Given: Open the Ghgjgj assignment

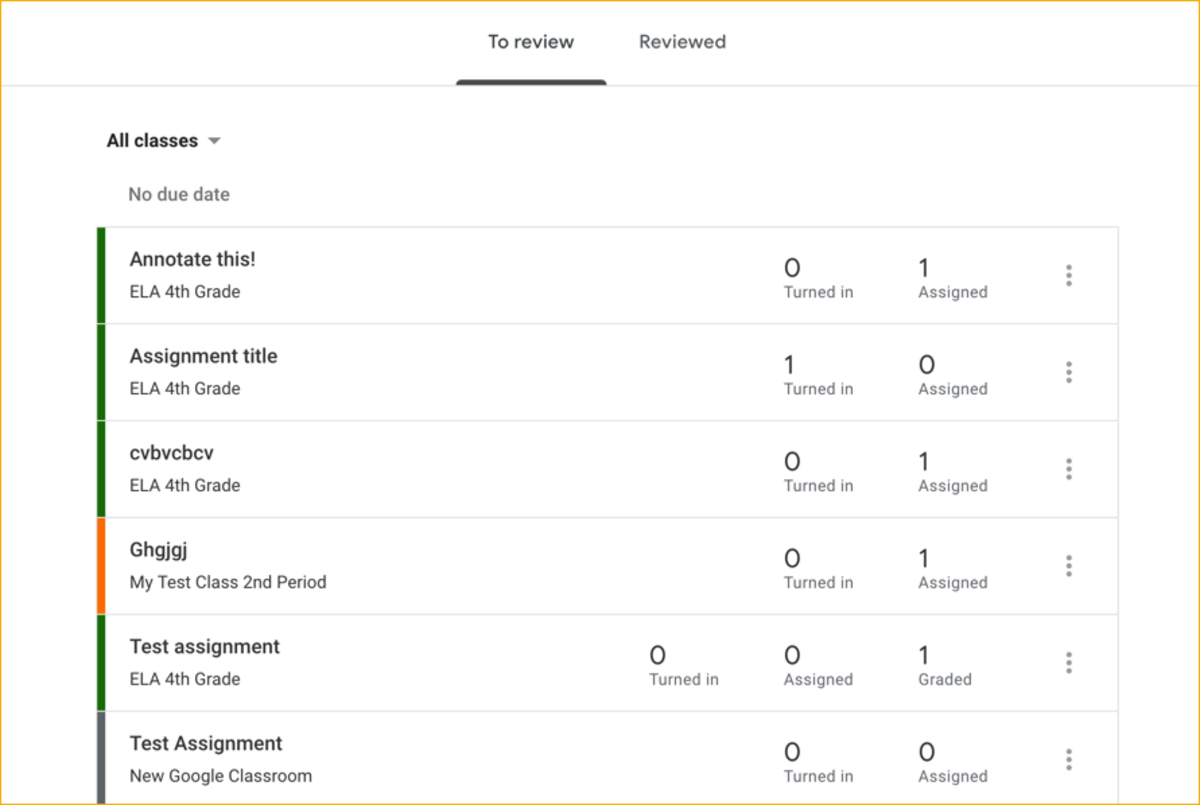Looking at the screenshot, I should tap(158, 550).
